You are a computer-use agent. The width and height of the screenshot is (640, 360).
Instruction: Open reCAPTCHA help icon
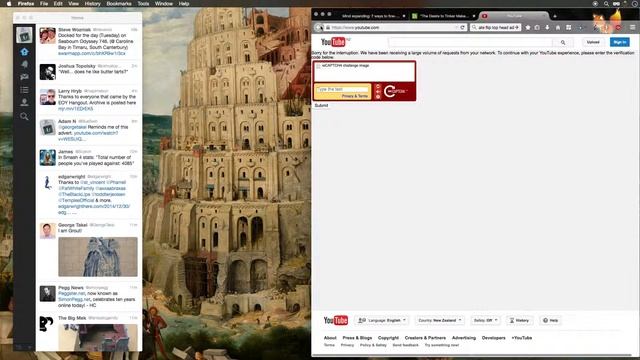click(x=378, y=97)
